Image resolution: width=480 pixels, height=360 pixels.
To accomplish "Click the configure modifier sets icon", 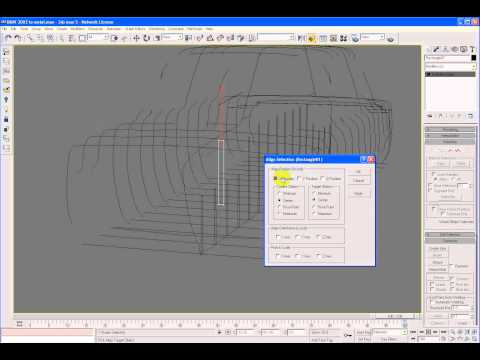I will (x=470, y=116).
